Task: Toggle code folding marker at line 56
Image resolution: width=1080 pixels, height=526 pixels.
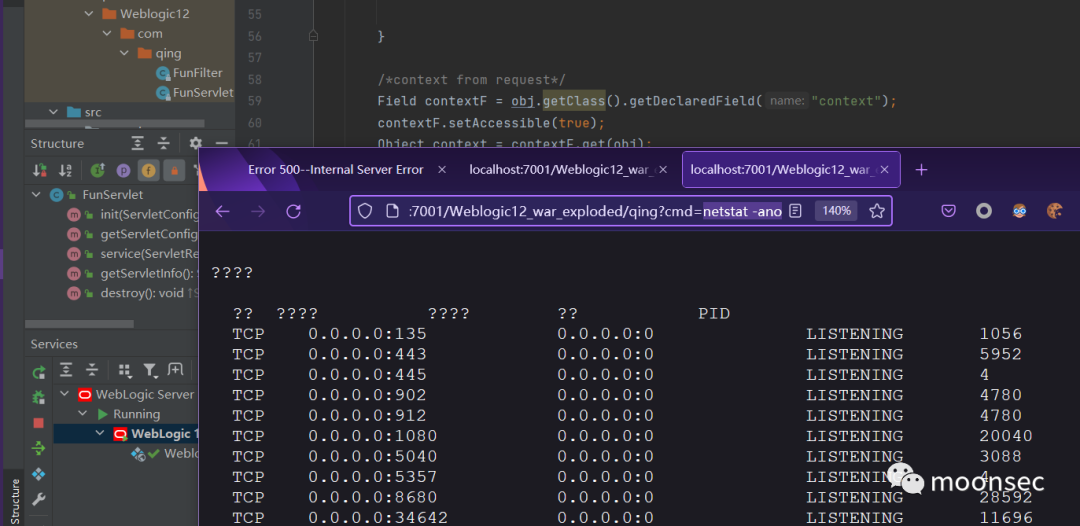Action: point(313,36)
